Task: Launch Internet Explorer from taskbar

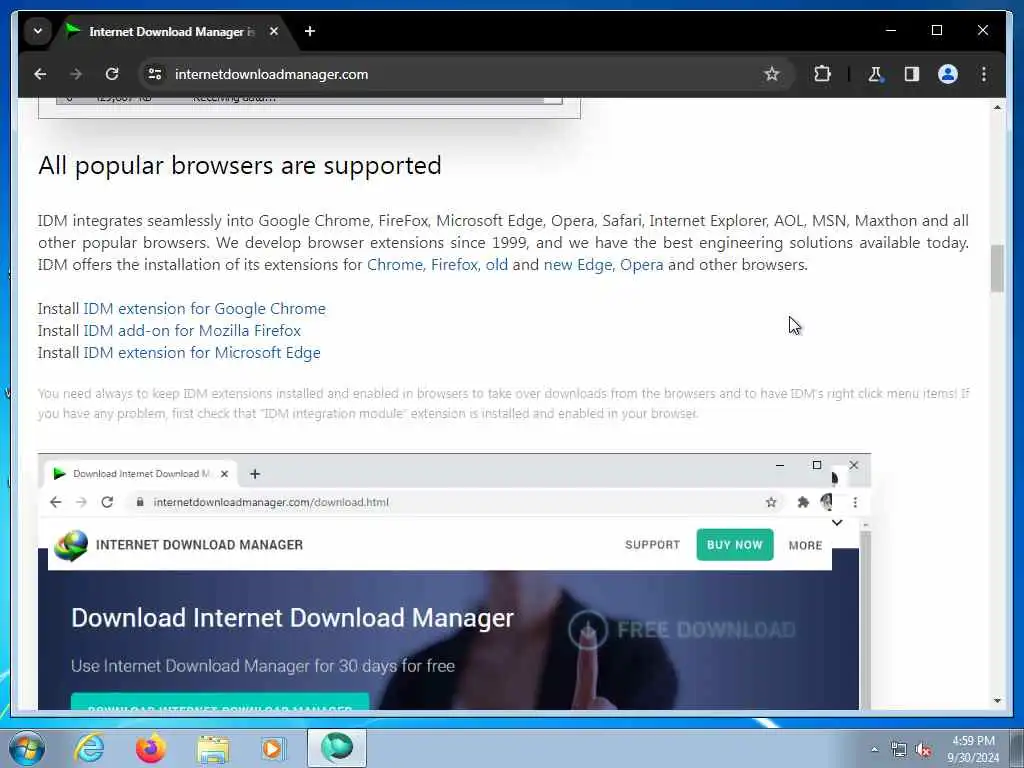Action: point(89,748)
